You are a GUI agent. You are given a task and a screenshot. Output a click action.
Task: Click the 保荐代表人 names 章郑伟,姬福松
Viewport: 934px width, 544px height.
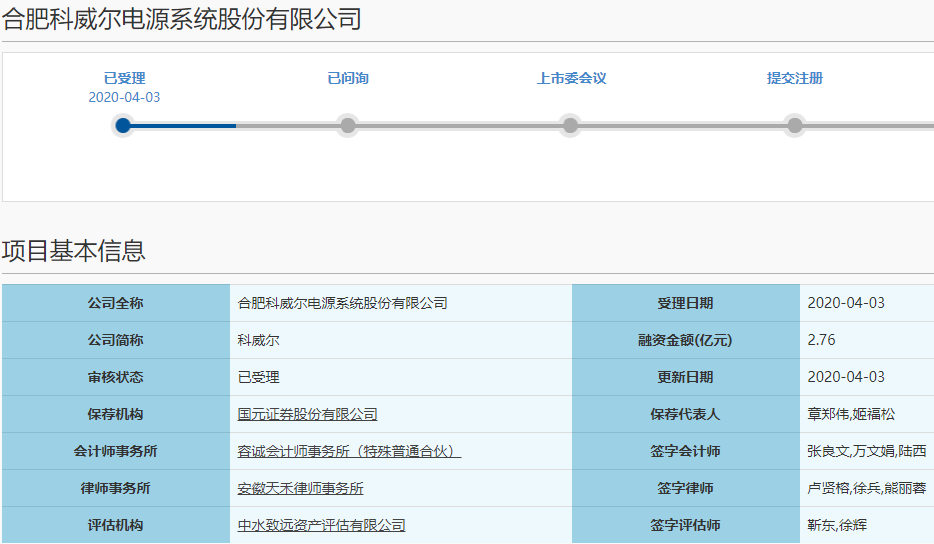coord(851,414)
